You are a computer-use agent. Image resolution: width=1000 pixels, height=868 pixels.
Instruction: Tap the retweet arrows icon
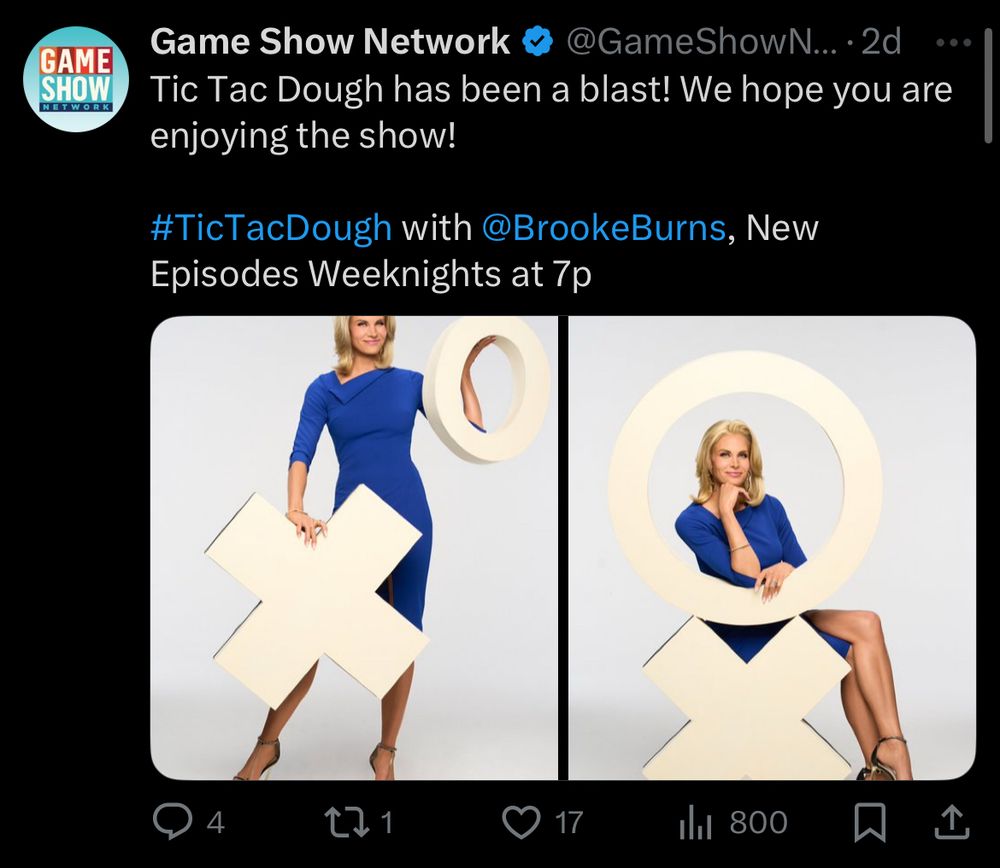click(346, 821)
